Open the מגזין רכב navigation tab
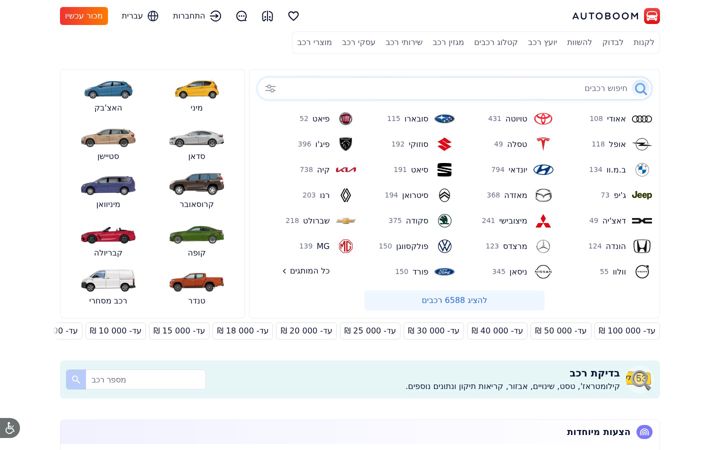Image resolution: width=720 pixels, height=450 pixels. [448, 42]
